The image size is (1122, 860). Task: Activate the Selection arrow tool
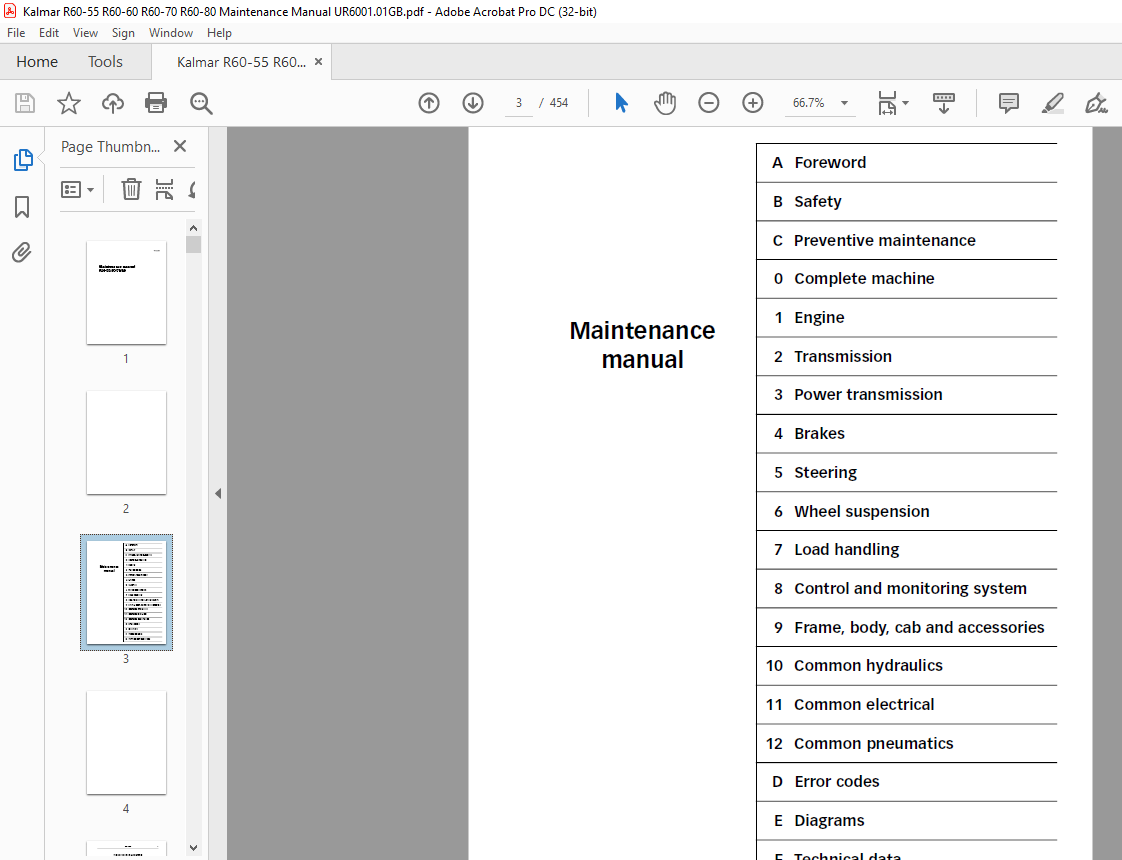[621, 103]
